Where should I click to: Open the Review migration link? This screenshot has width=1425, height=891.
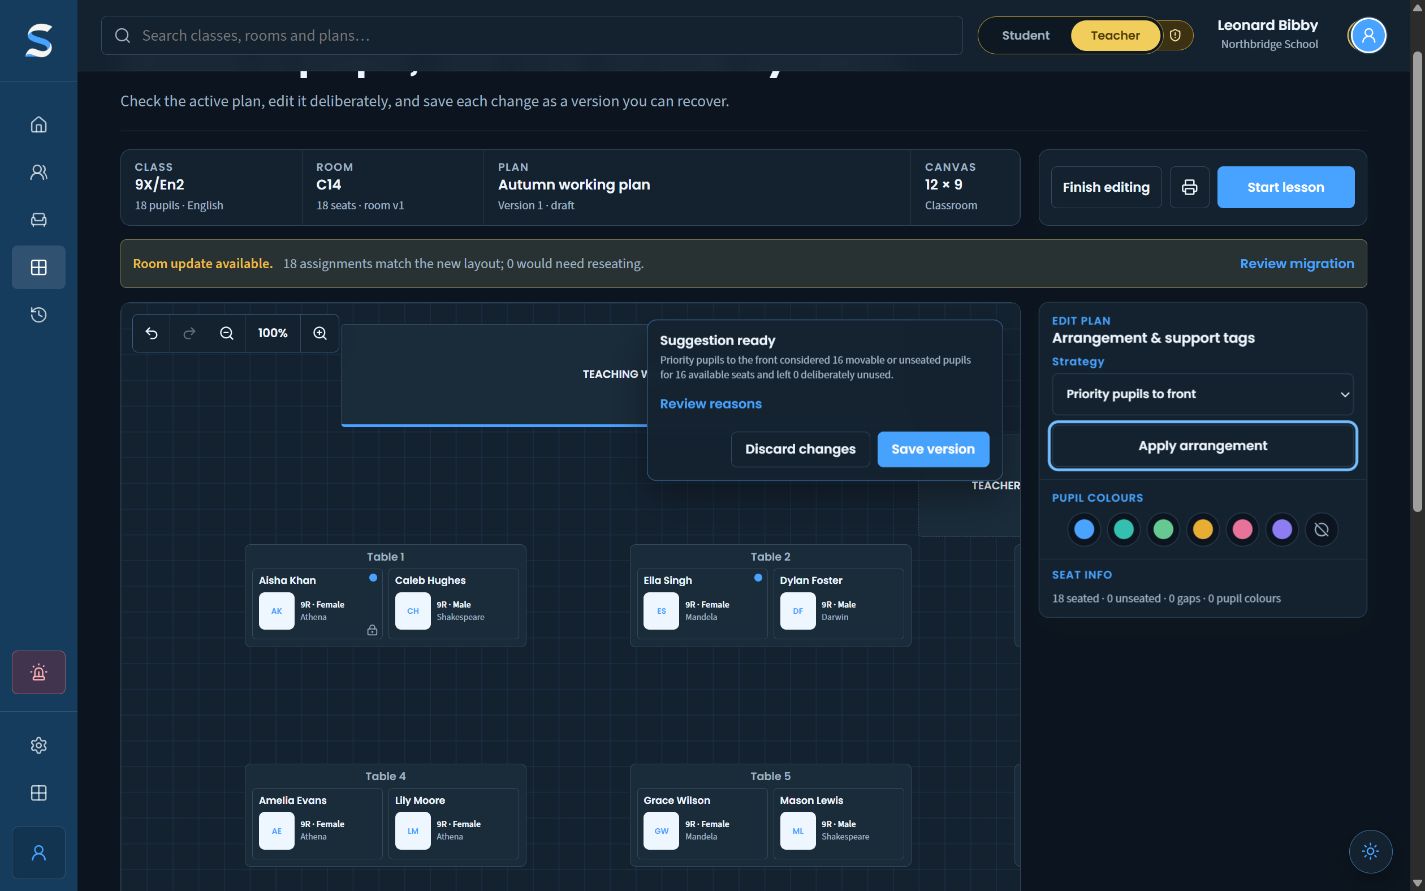point(1297,264)
